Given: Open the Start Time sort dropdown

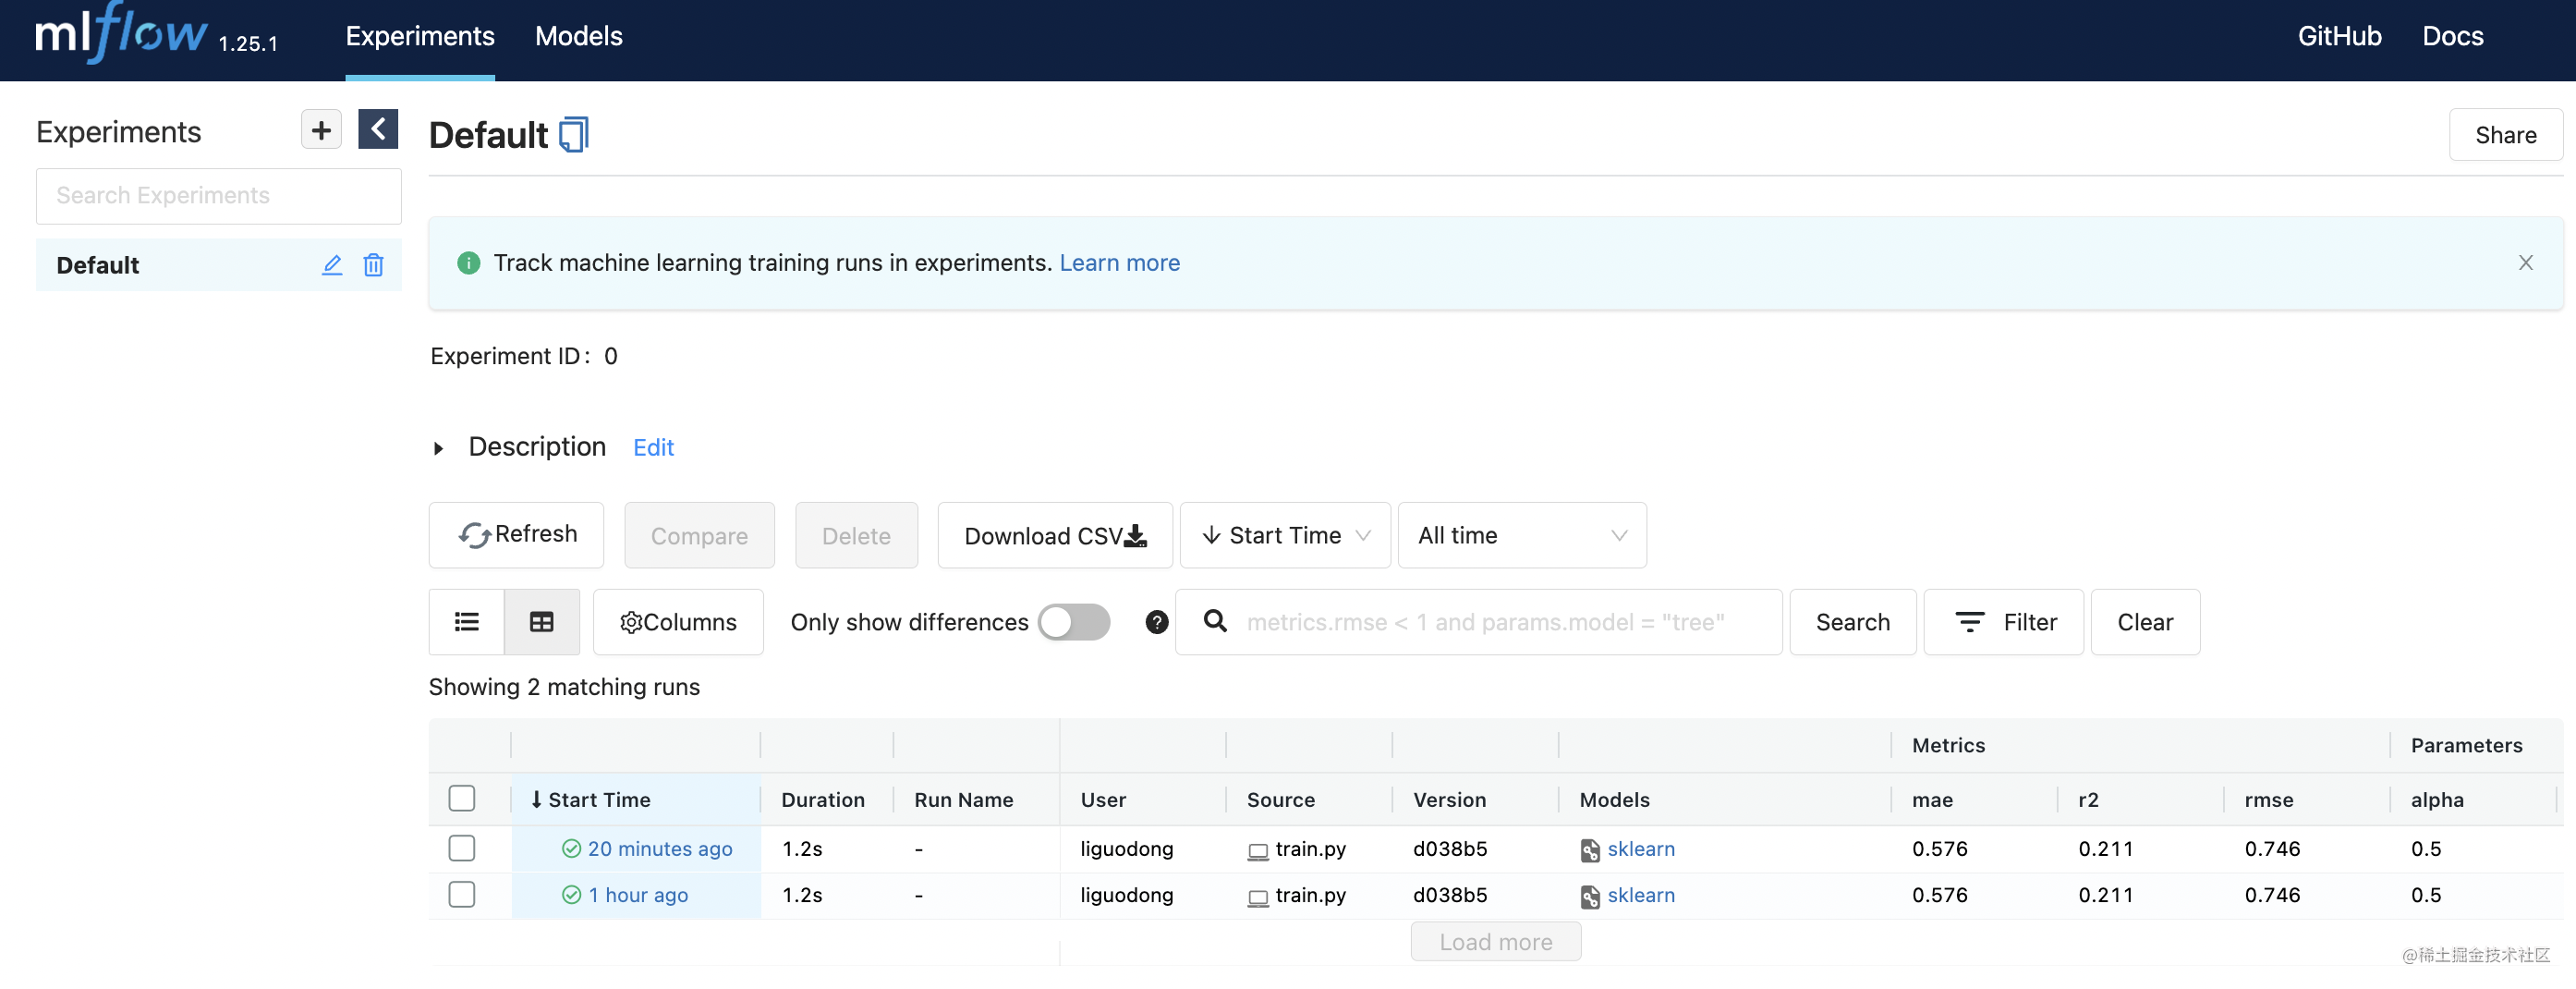Looking at the screenshot, I should (1284, 535).
